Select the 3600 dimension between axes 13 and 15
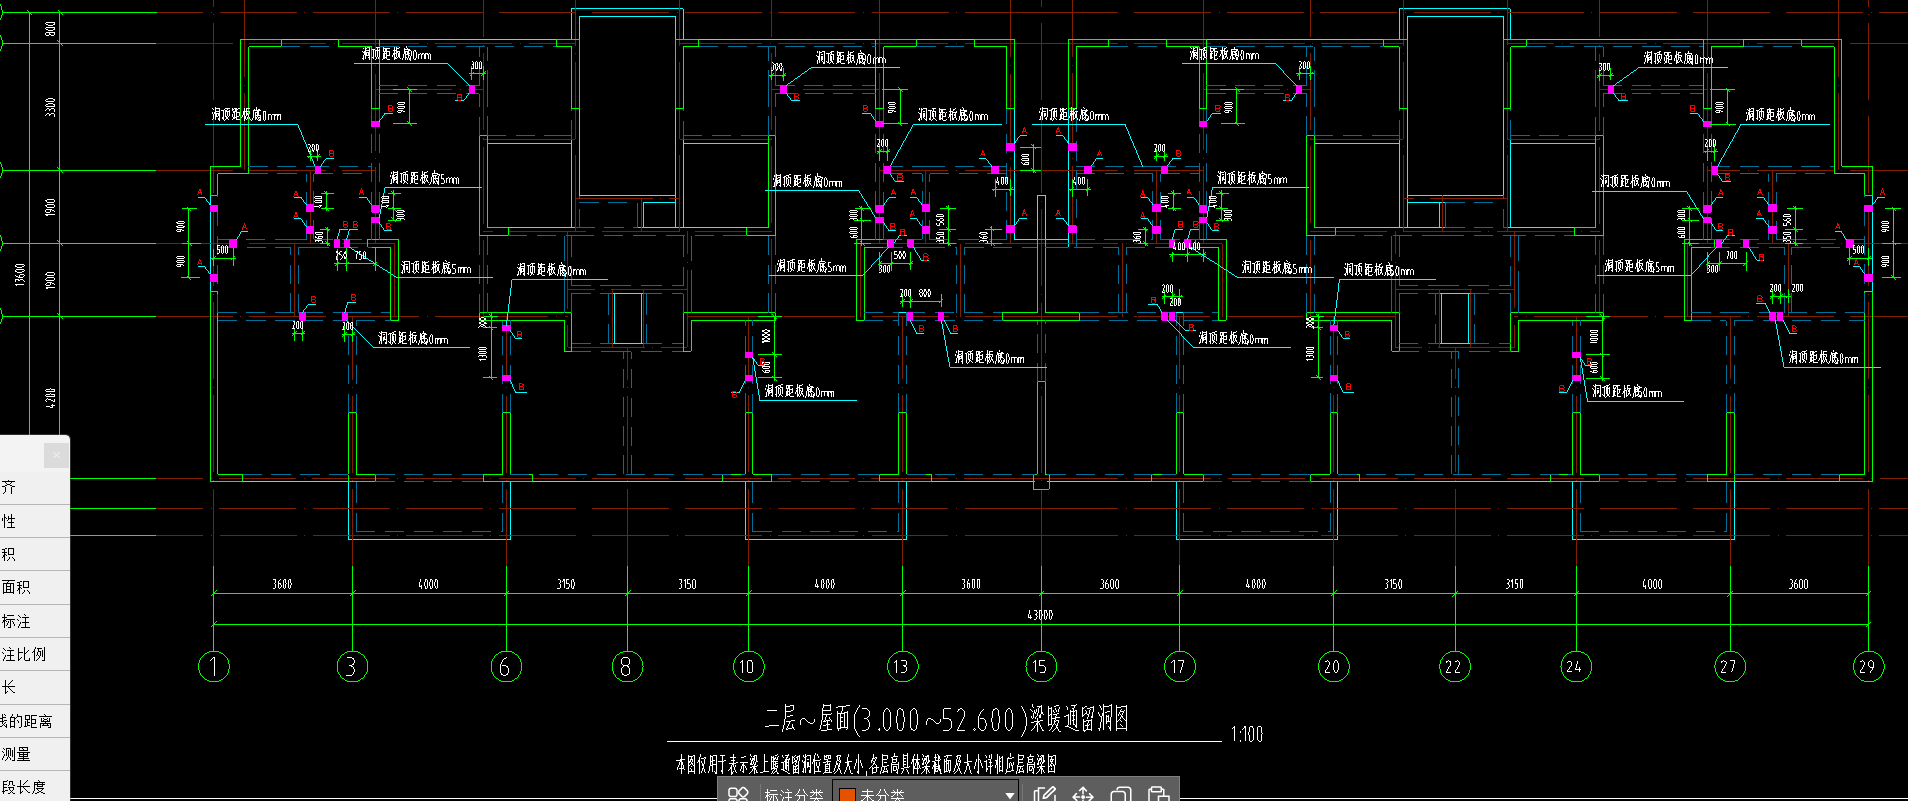The height and width of the screenshot is (801, 1908). (x=971, y=584)
